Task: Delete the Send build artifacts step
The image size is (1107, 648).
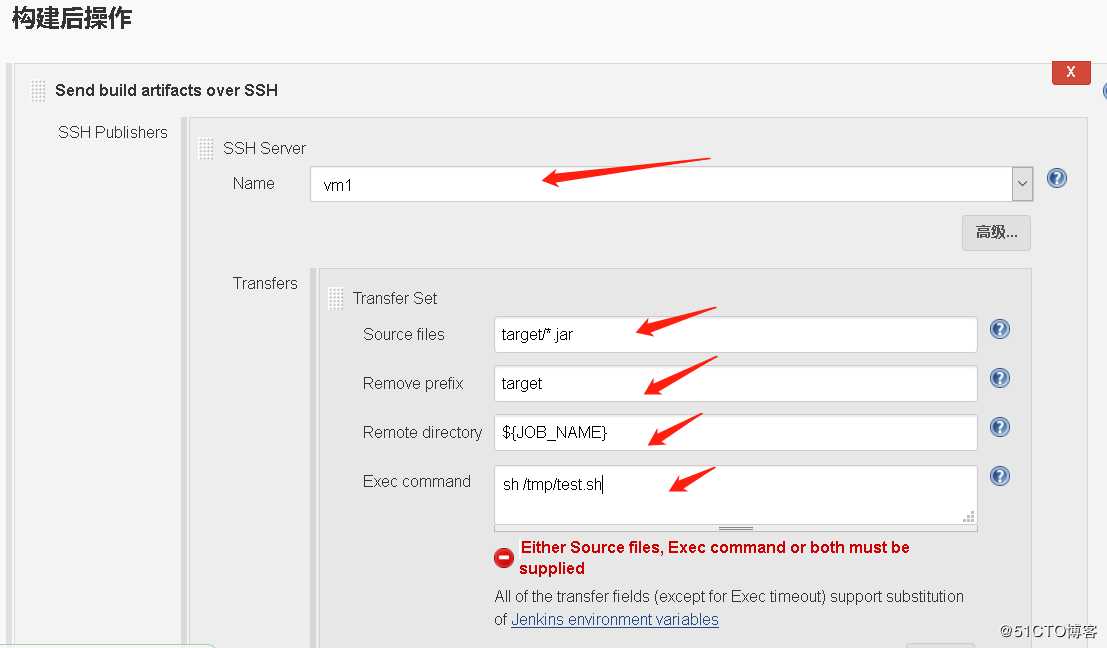Action: 1071,72
